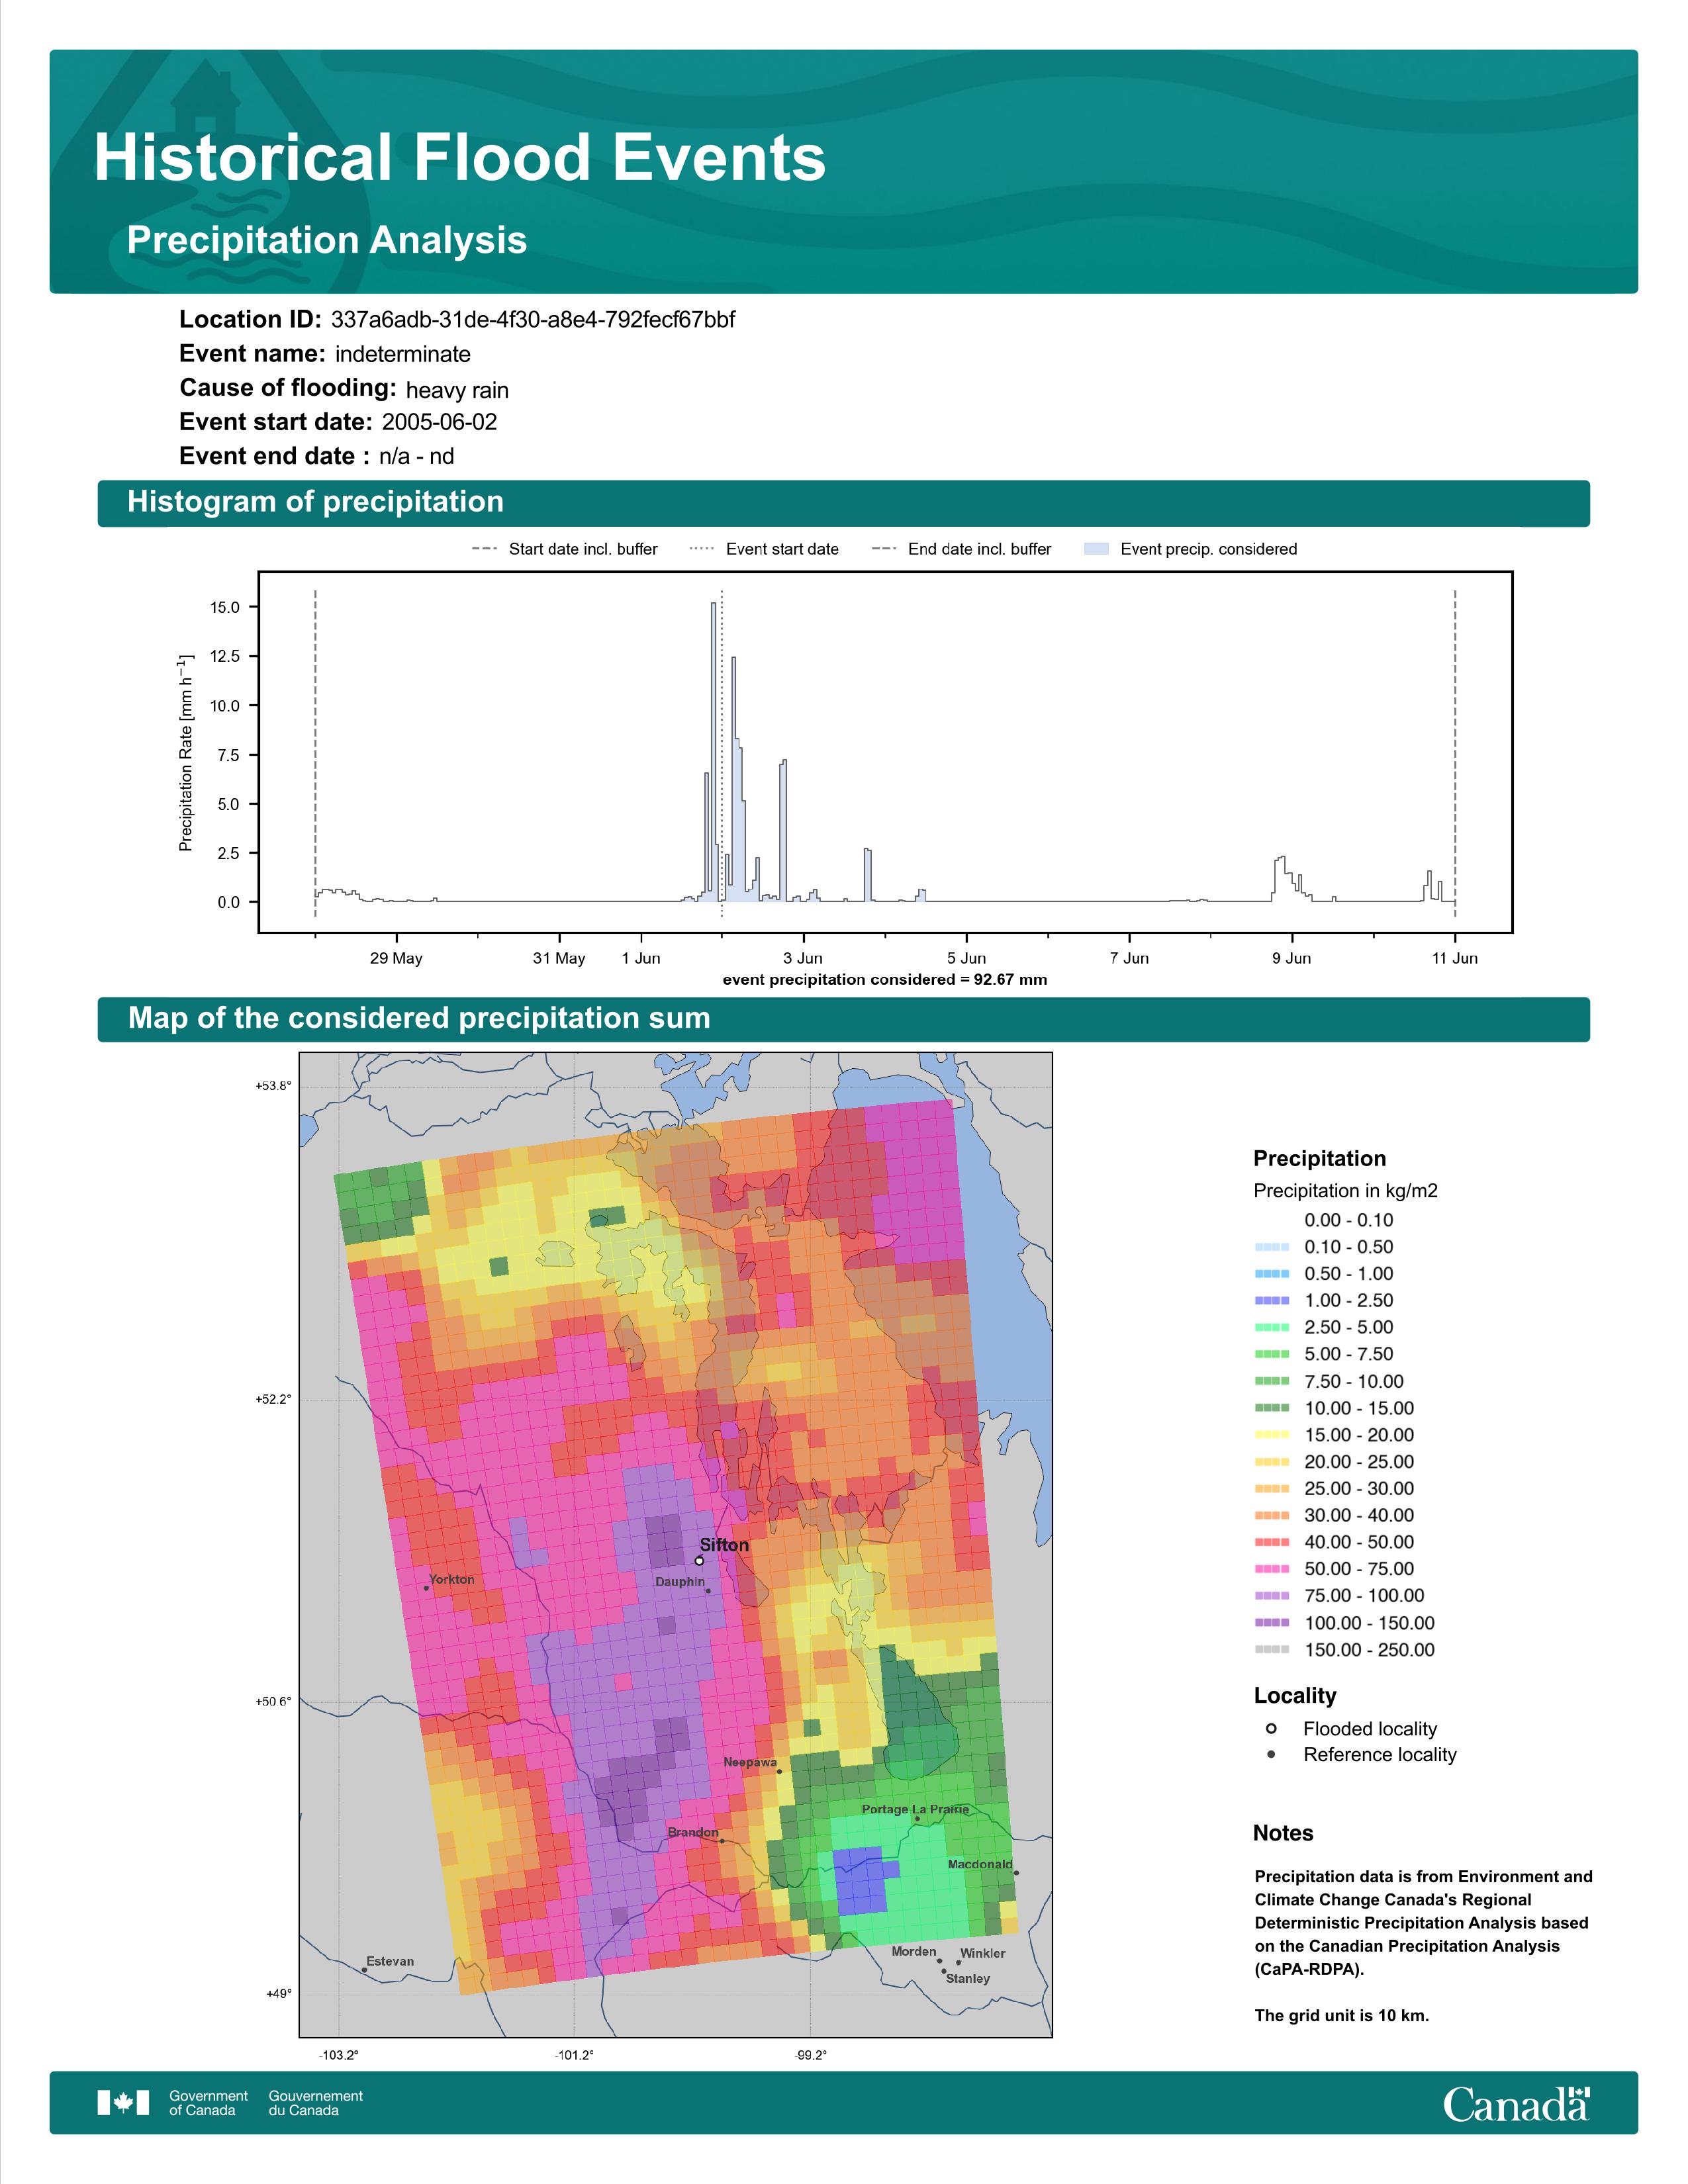Click event start date value 2005-06-02
The image size is (1688, 2184).
439,422
